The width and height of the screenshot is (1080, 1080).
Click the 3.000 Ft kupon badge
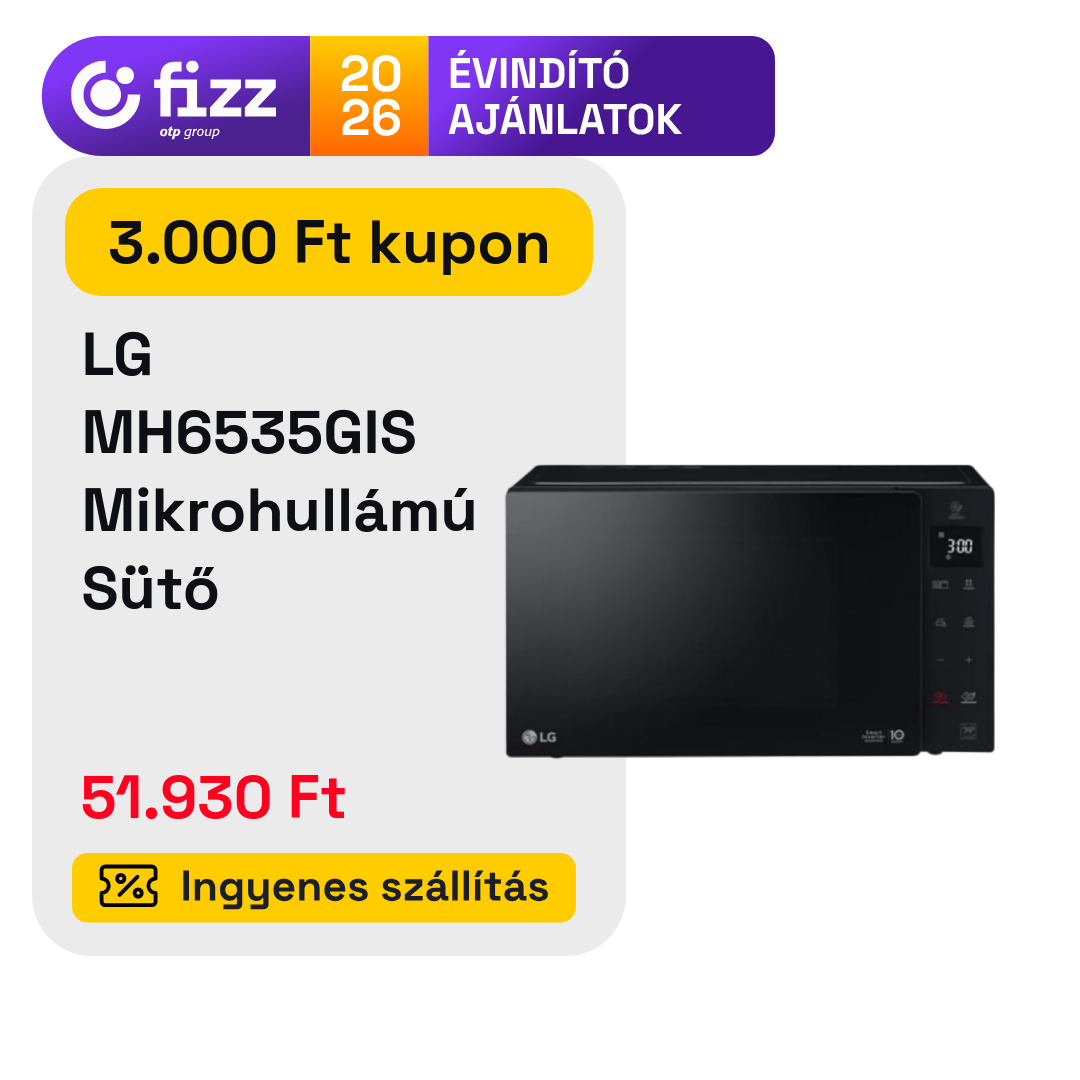(x=329, y=242)
